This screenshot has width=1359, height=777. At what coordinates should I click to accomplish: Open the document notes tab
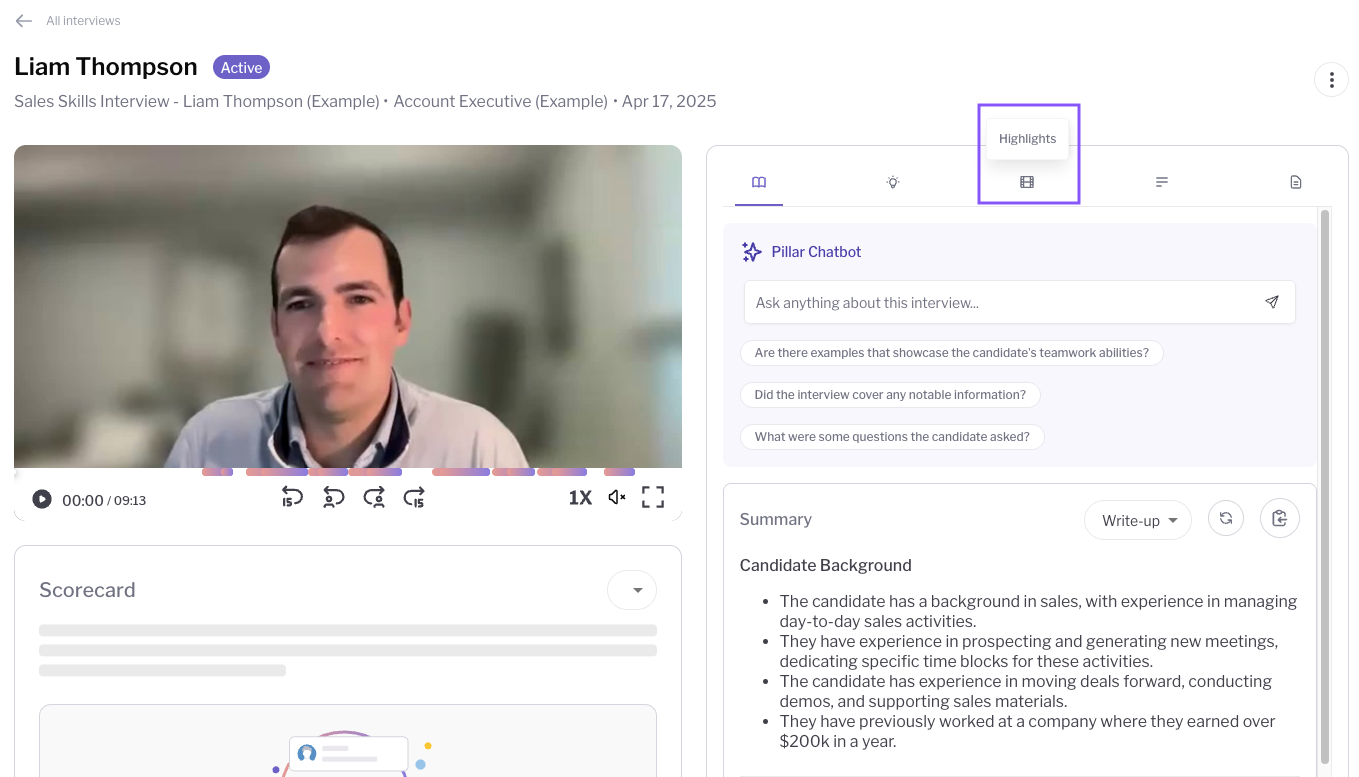(1296, 182)
